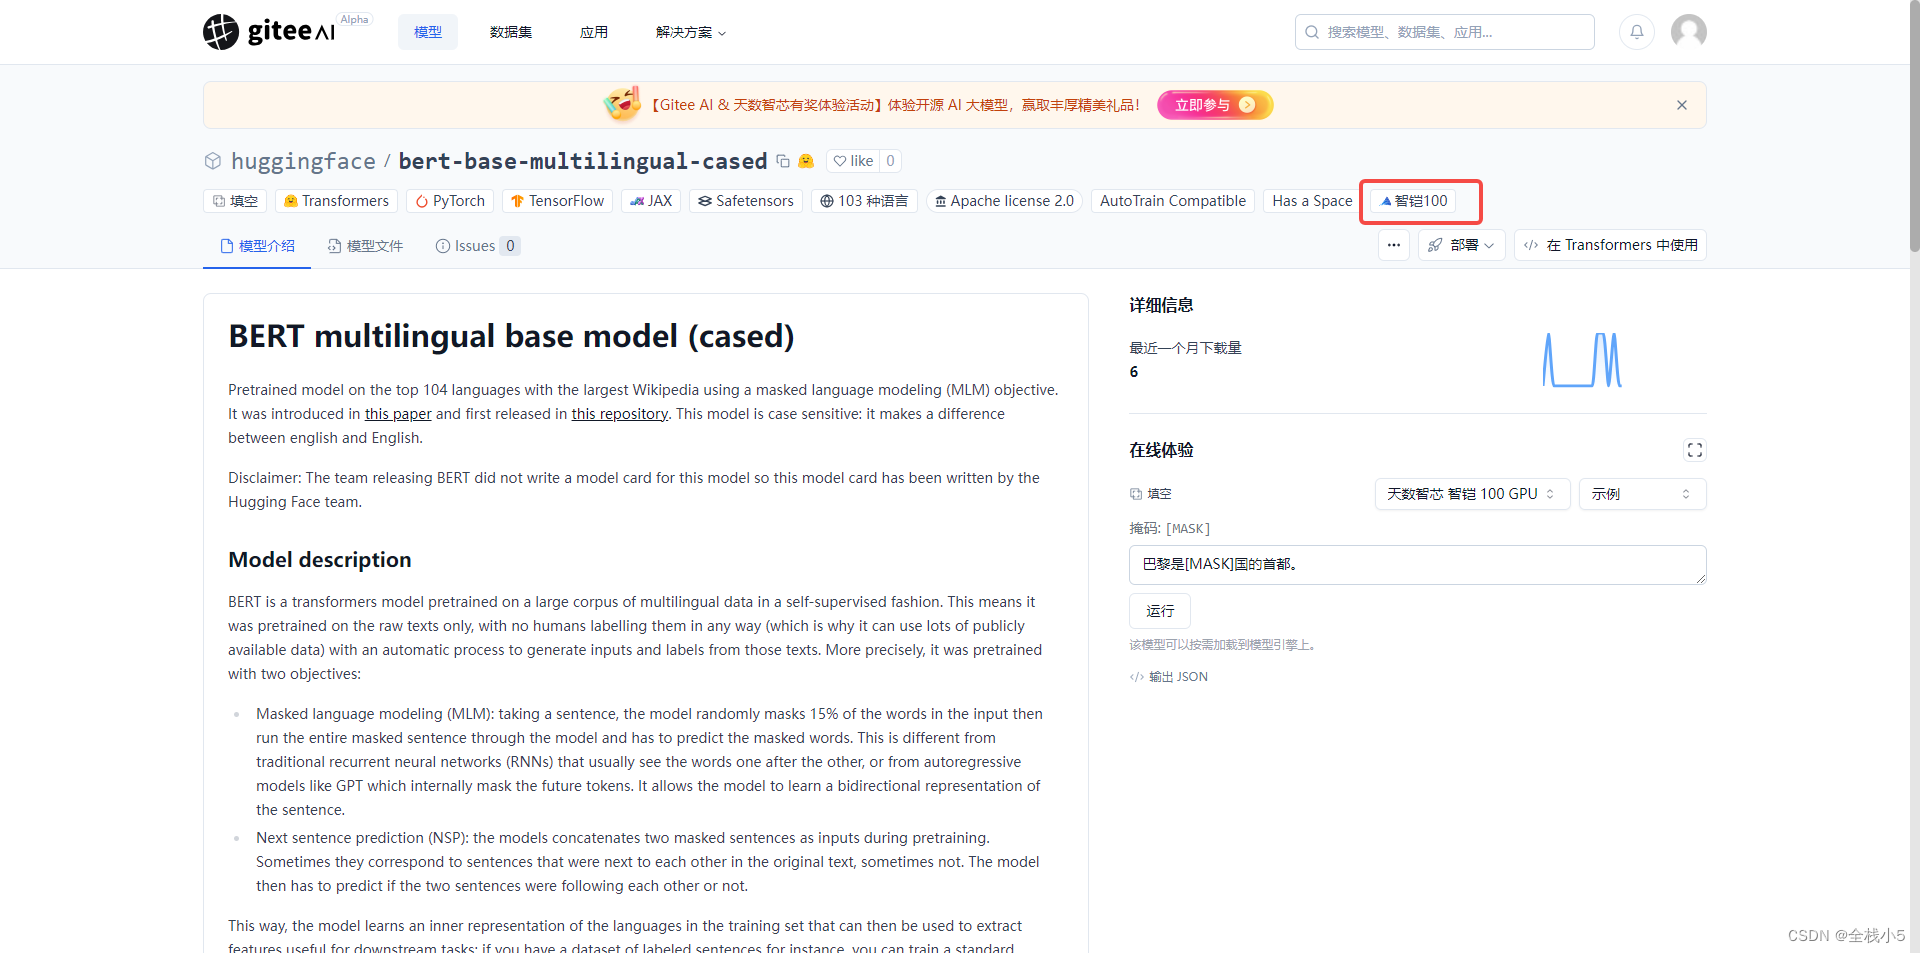Click 在 Transformers 中使用 button
Screen dimensions: 1920x953
click(x=1610, y=245)
